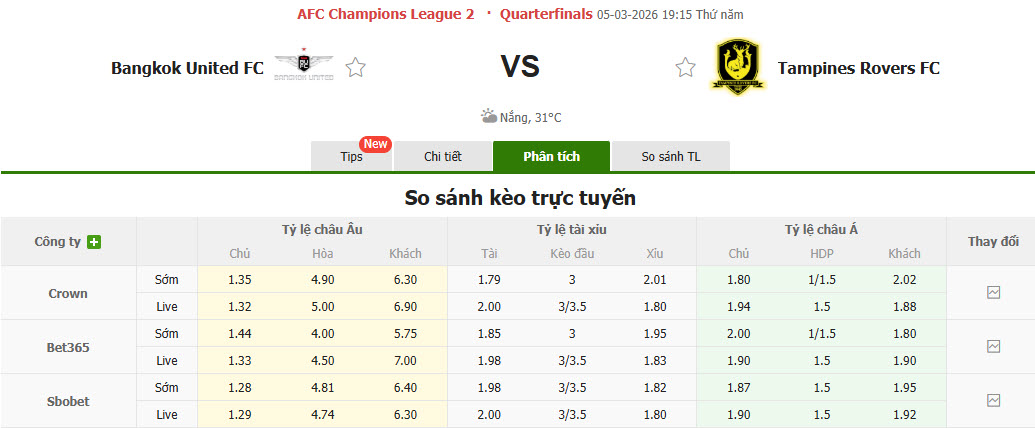Open AFC Champions League 2 link
The width and height of the screenshot is (1035, 428).
[385, 15]
